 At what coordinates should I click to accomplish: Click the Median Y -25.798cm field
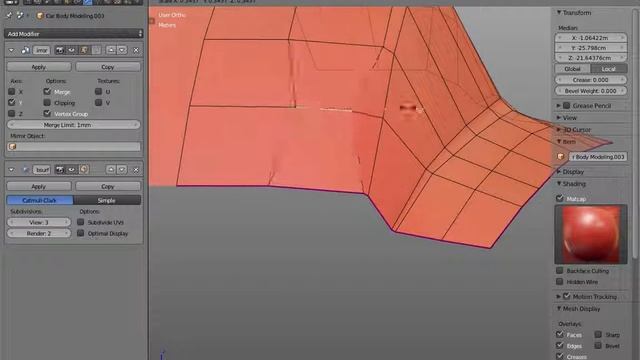[x=591, y=48]
